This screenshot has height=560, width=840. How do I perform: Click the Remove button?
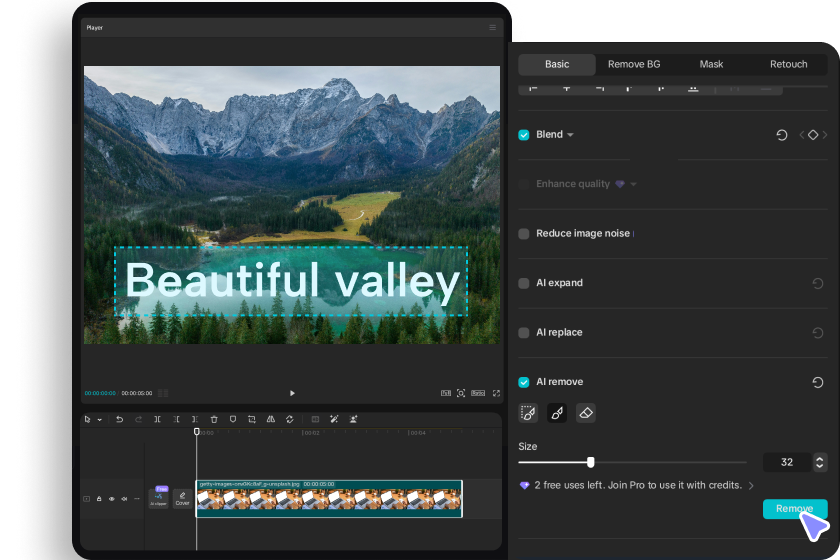pos(795,509)
